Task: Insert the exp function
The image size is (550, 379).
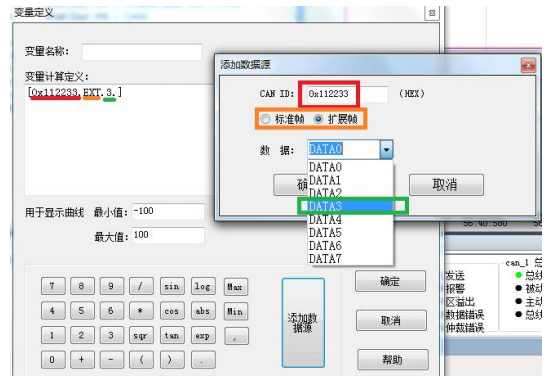Action: click(x=203, y=335)
